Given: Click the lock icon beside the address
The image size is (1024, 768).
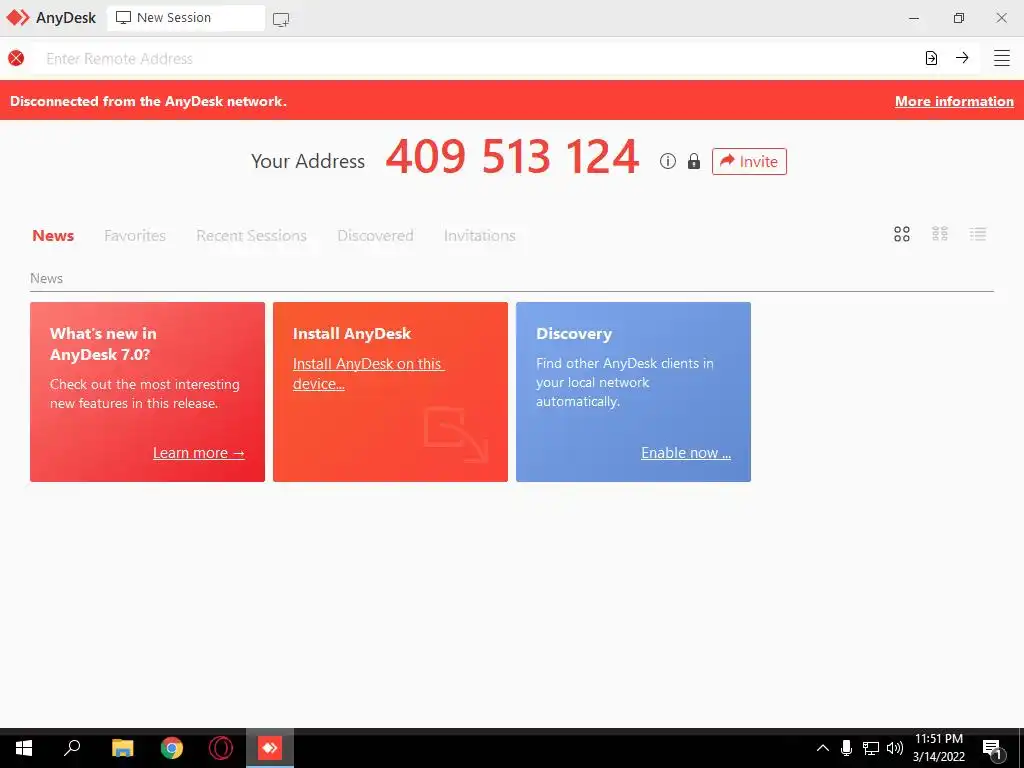Looking at the screenshot, I should 694,161.
